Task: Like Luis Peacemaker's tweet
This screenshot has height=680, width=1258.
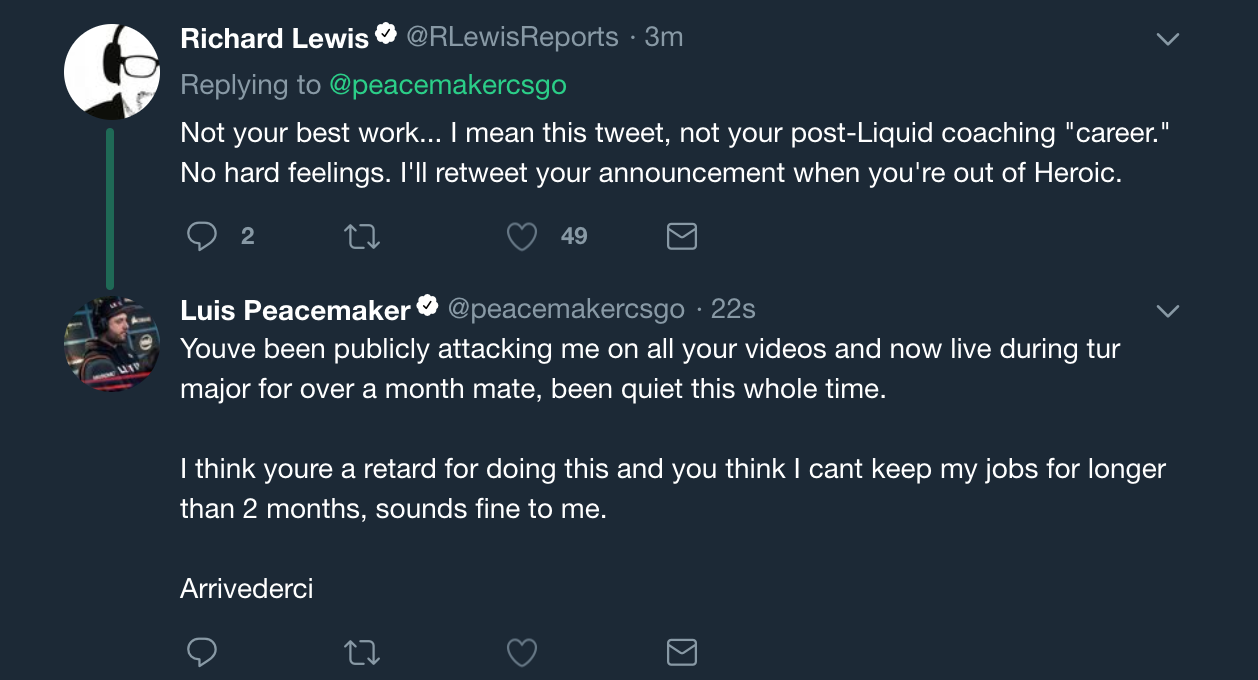Action: (x=522, y=653)
